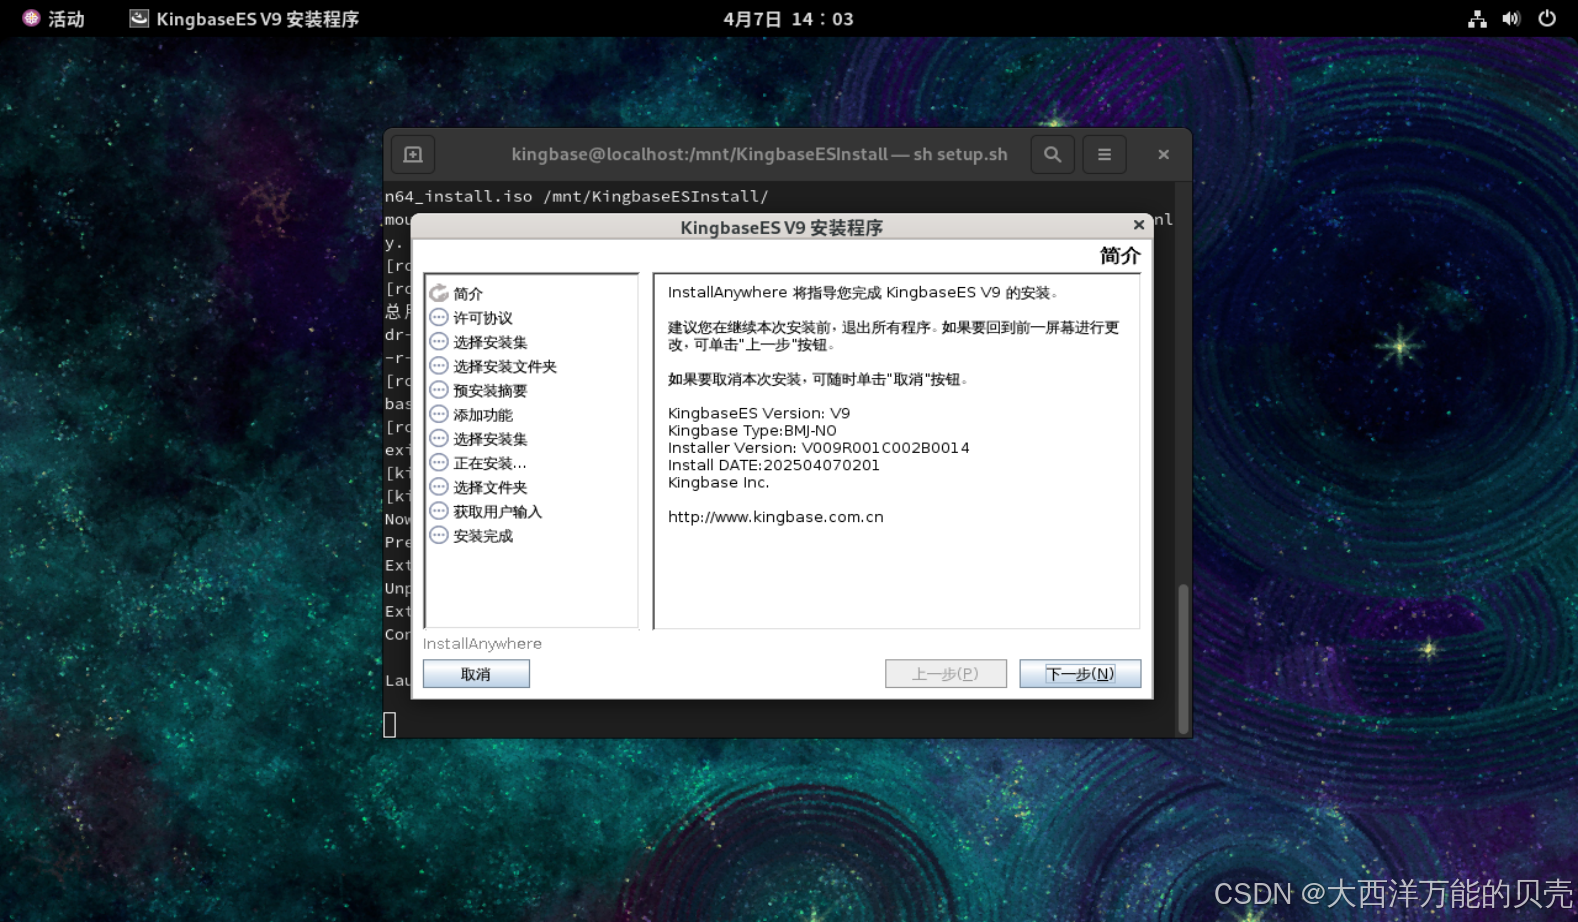
Task: Click the terminal cursor block
Action: point(390,725)
